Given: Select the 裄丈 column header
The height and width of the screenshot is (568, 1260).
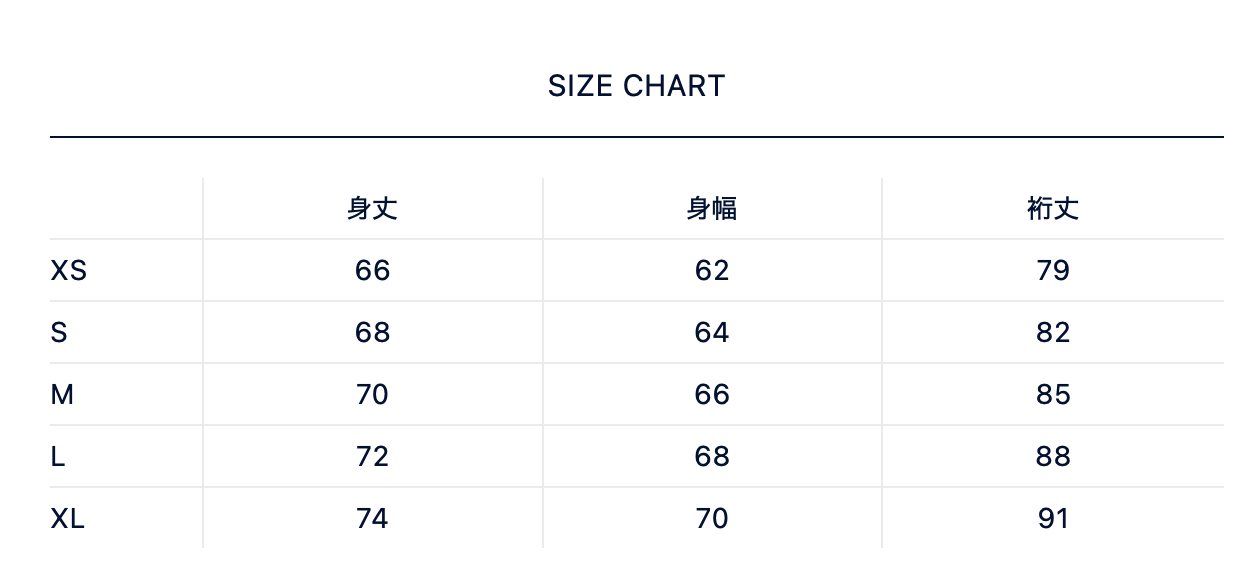Looking at the screenshot, I should click(1053, 209).
